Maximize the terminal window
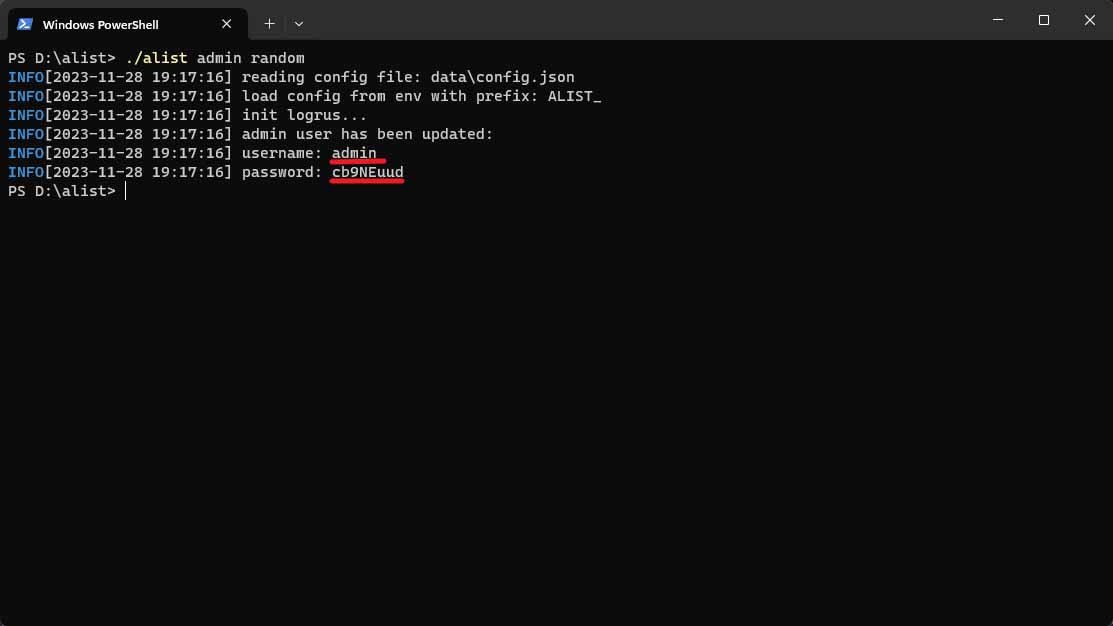The height and width of the screenshot is (626, 1113). pyautogui.click(x=1043, y=20)
